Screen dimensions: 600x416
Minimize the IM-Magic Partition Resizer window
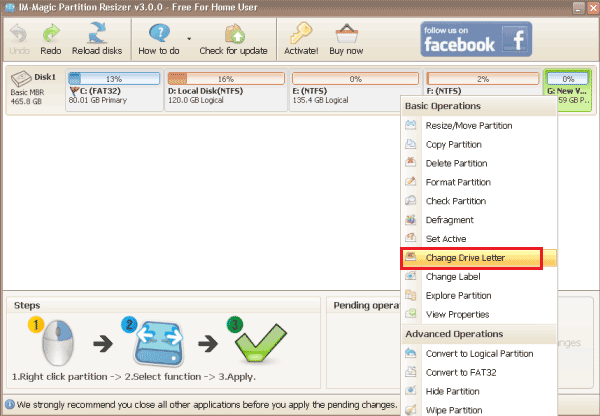pos(578,8)
